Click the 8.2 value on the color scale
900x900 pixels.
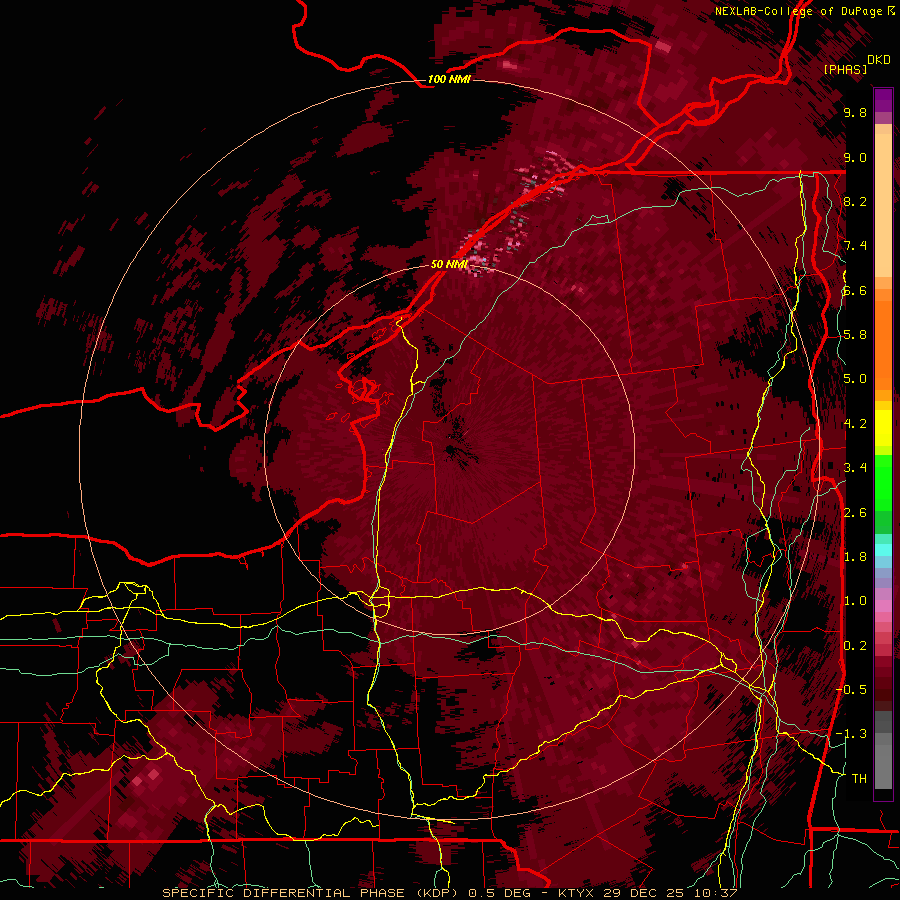[855, 201]
